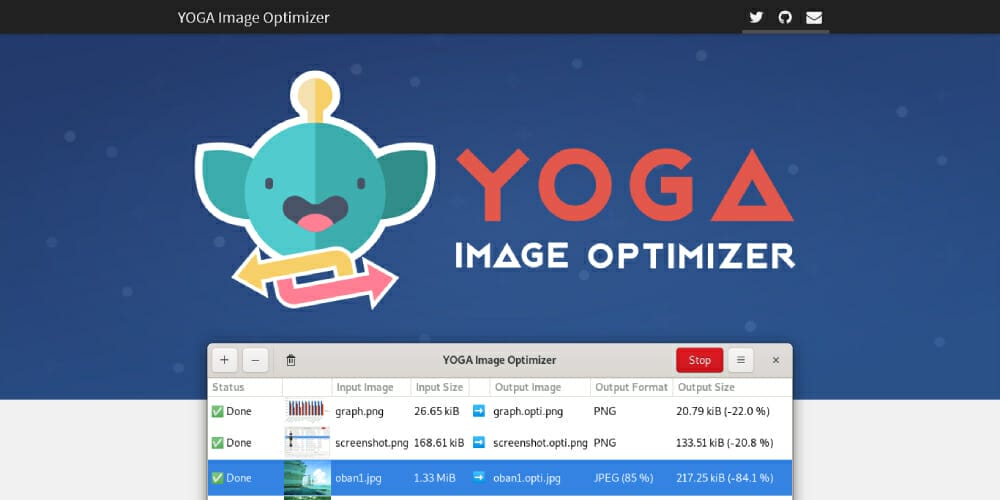This screenshot has height=500, width=1000.
Task: Close the YOGA Image Optimizer window
Action: (x=776, y=360)
